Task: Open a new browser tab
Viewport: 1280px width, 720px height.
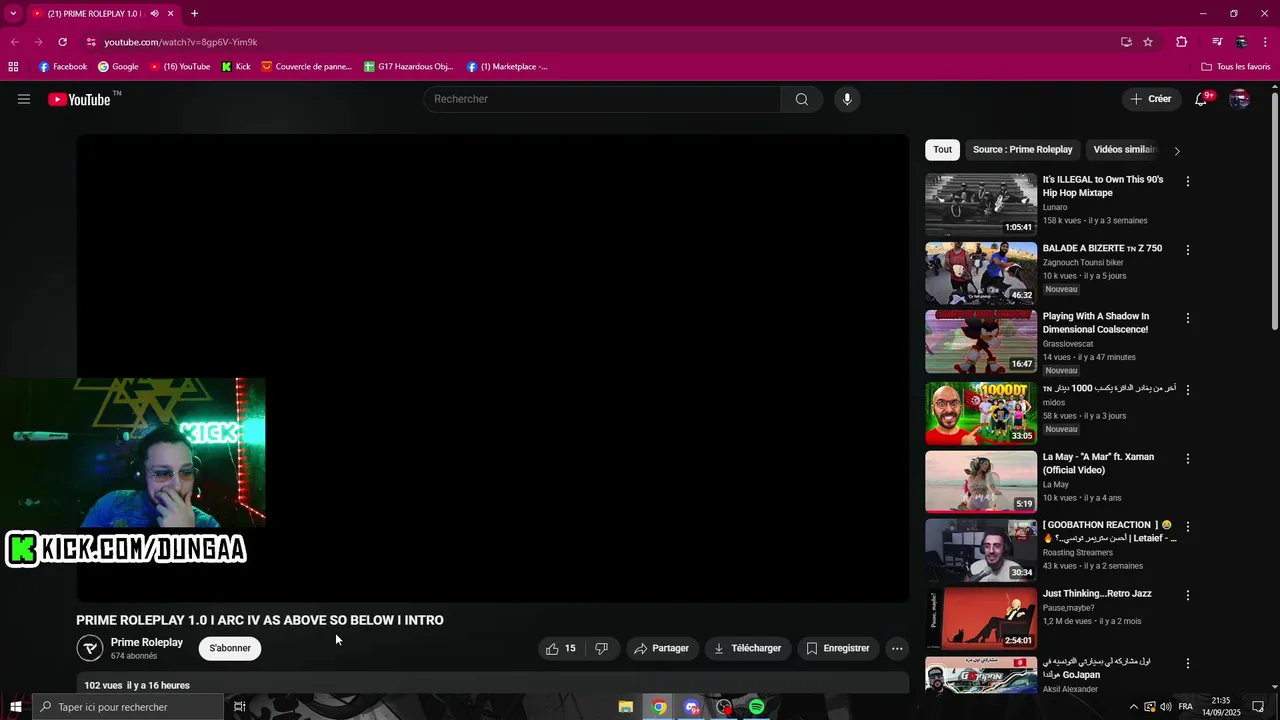Action: click(194, 14)
